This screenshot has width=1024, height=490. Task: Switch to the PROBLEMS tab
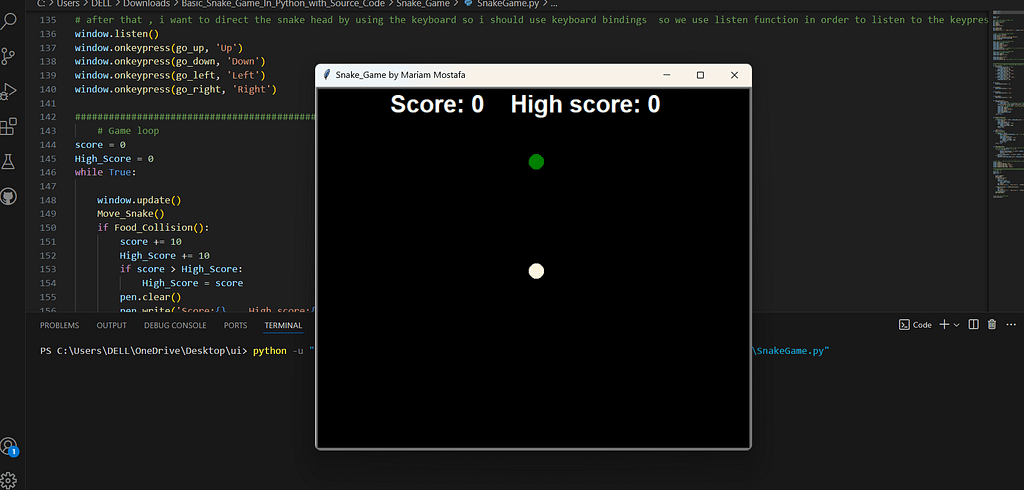(59, 325)
